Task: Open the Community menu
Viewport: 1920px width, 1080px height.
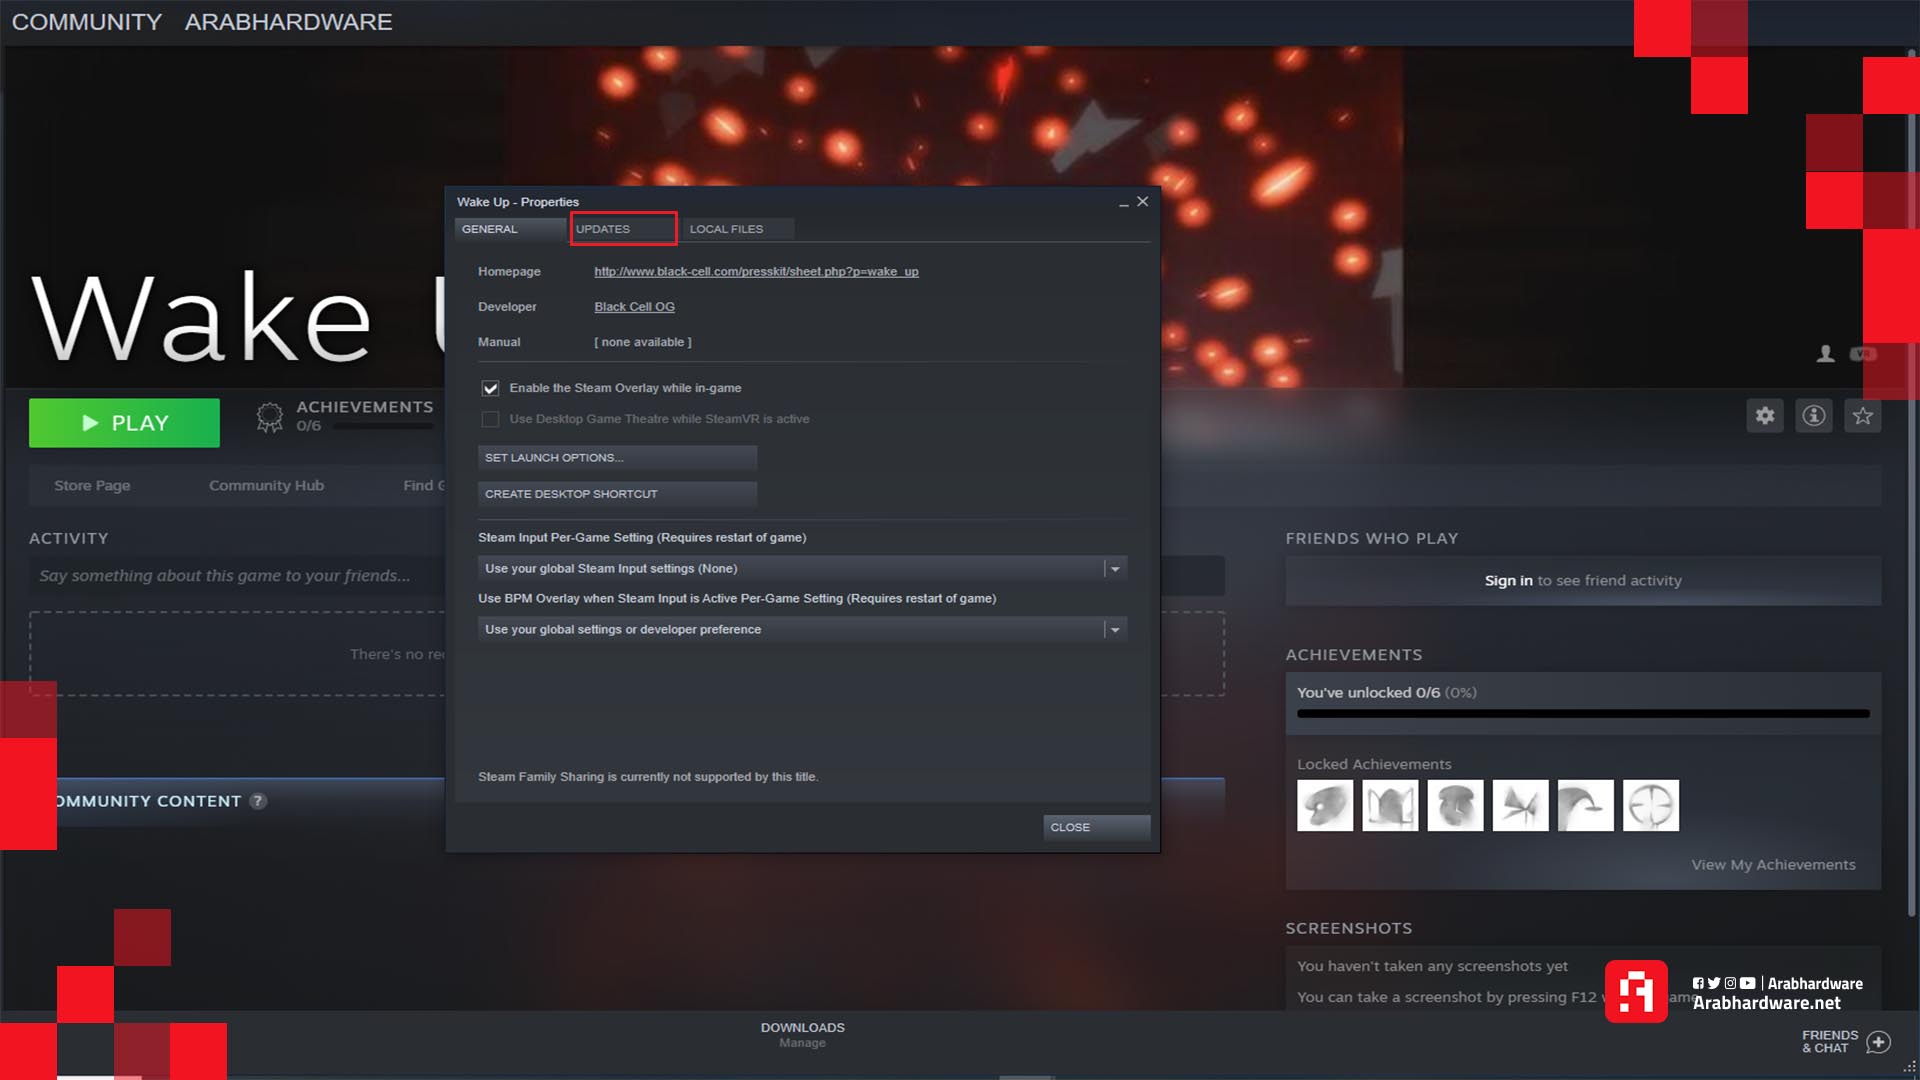Action: tap(87, 22)
